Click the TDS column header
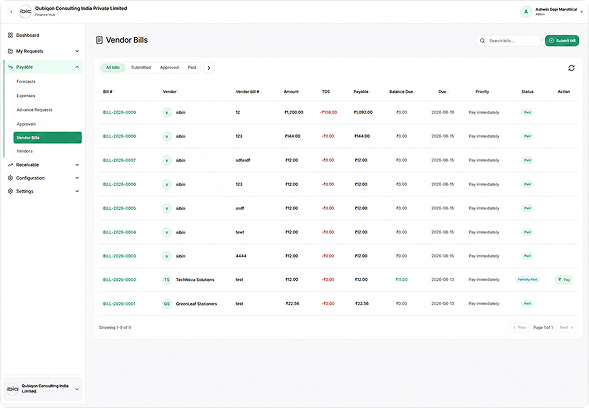This screenshot has width=589, height=408. pyautogui.click(x=326, y=92)
